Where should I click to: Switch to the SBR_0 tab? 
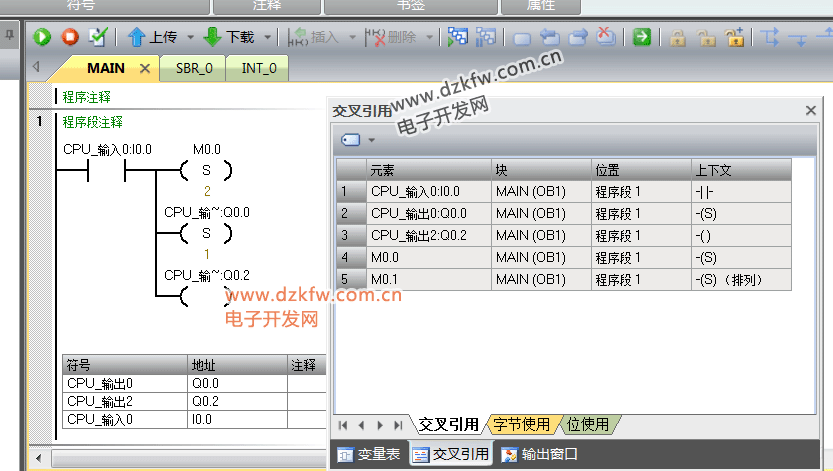coord(193,69)
